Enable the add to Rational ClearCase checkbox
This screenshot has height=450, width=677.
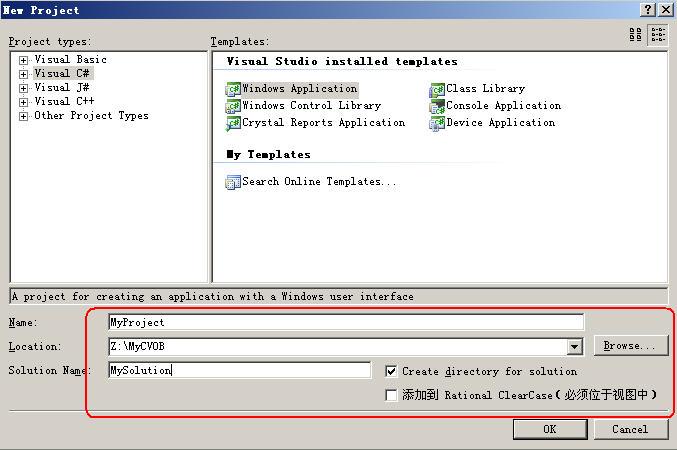391,395
